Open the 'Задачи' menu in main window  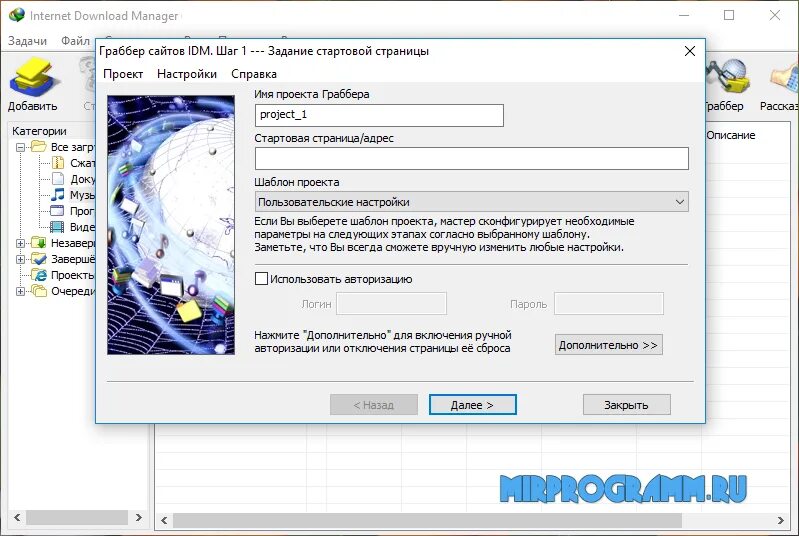point(28,41)
